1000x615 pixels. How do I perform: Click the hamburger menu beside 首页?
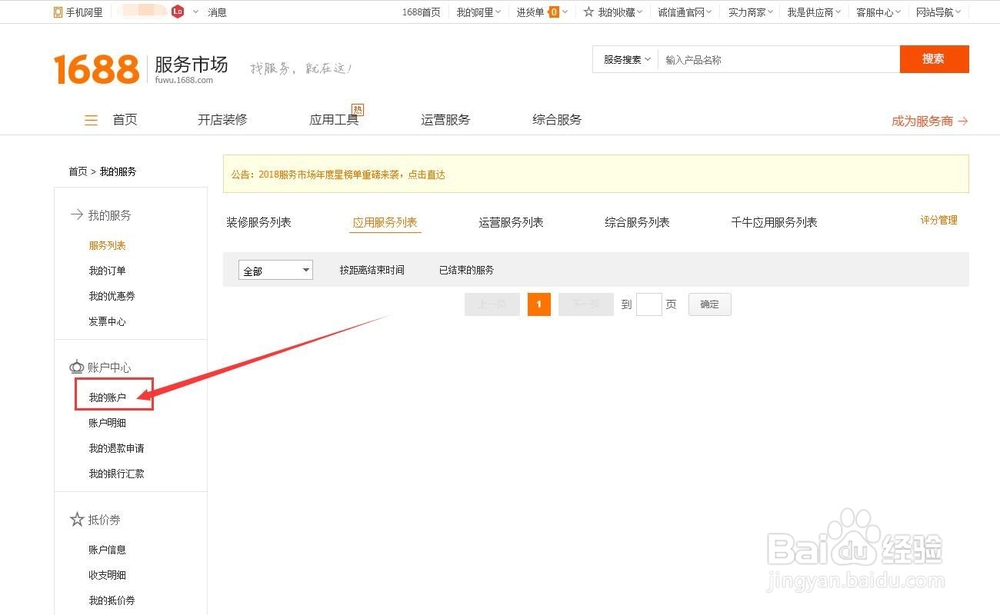pos(90,119)
